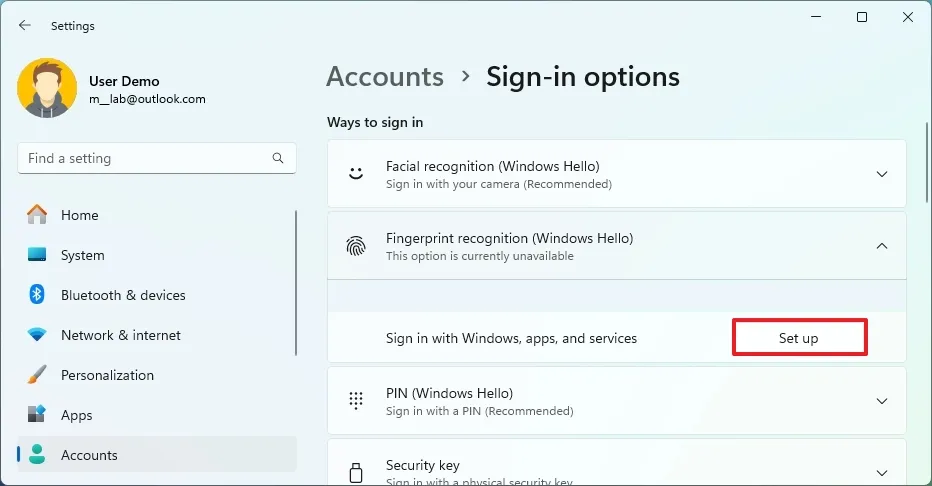The height and width of the screenshot is (486, 932).
Task: Click the sidebar vertical scrollbar
Action: [296, 282]
